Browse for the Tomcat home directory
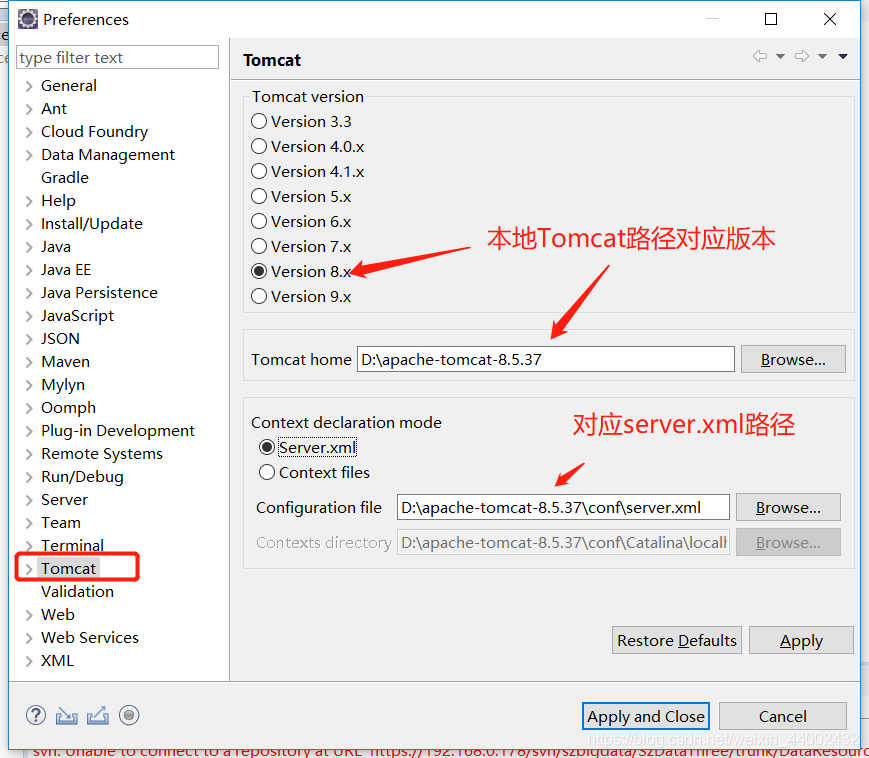 click(793, 359)
